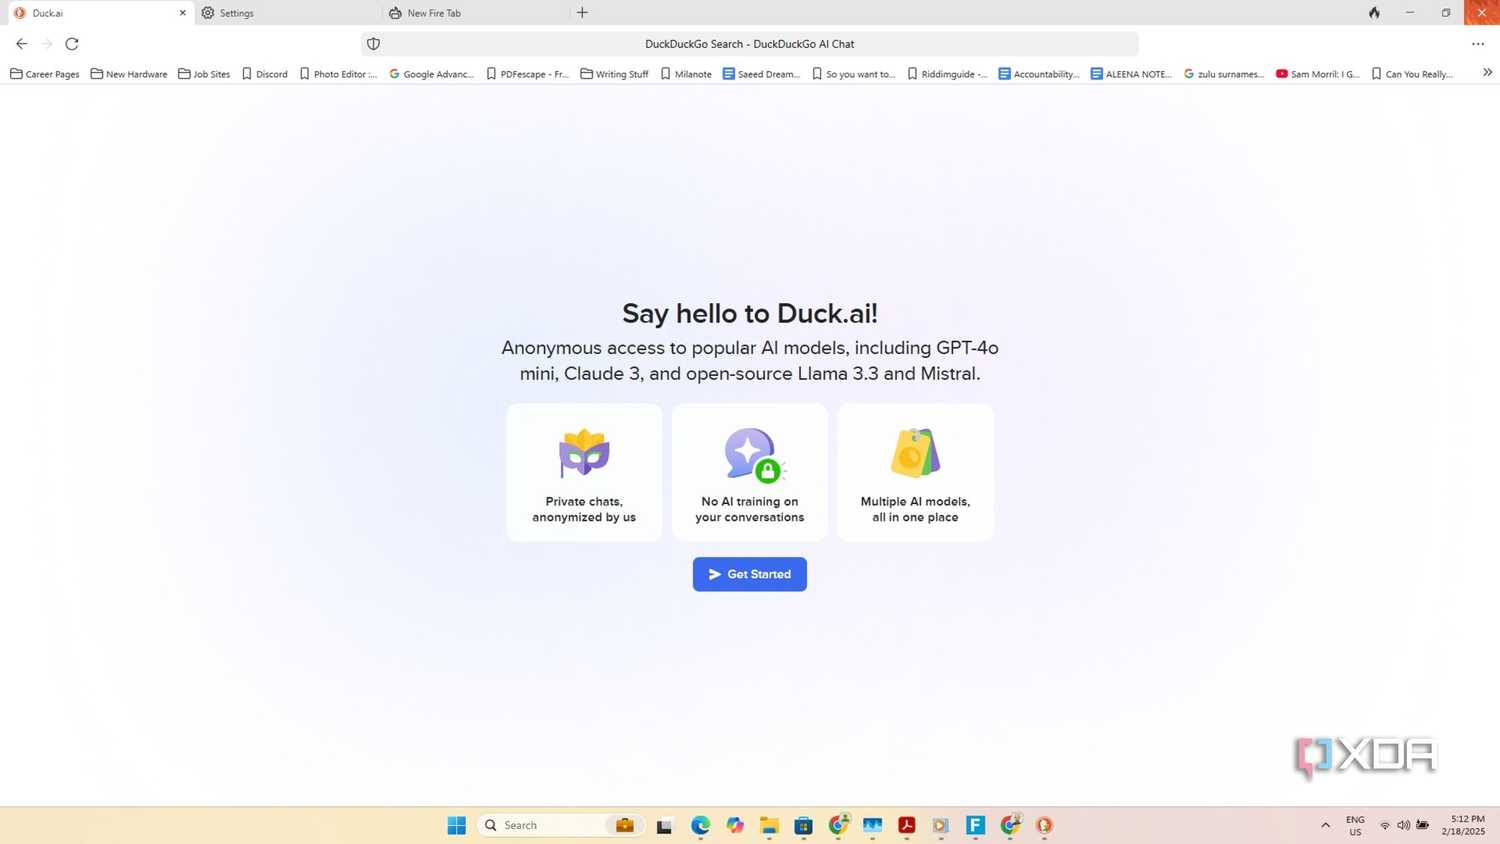Screen dimensions: 1500x844
Task: Open the Accountability... bookmark
Action: click(1039, 74)
